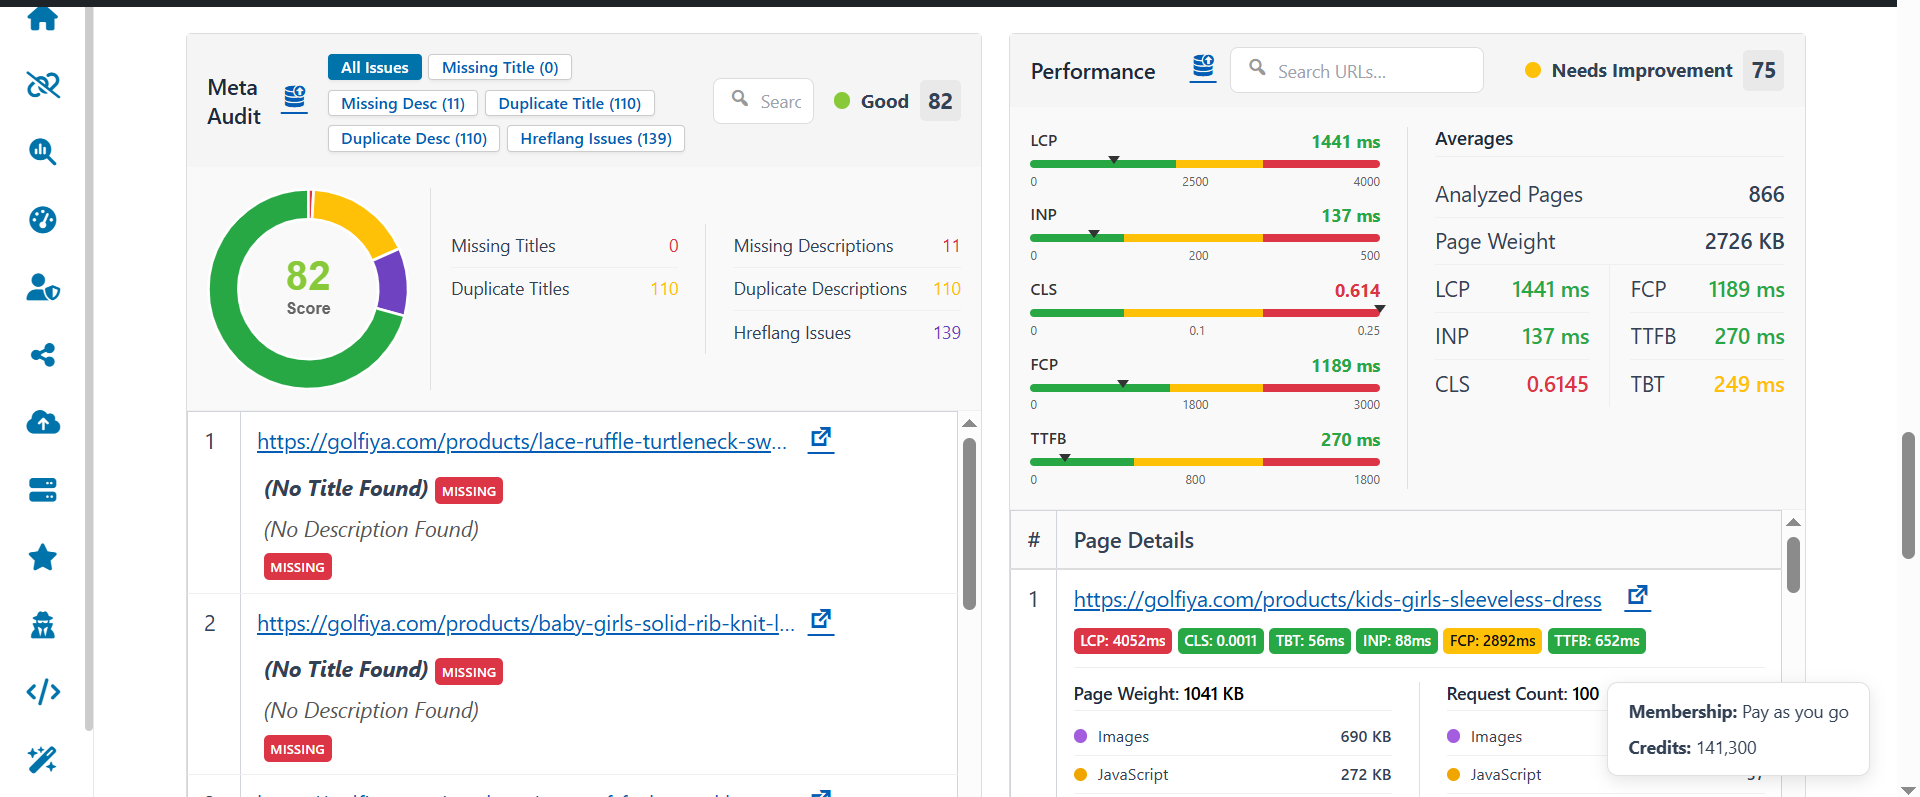Open the kids-girls-sleeveless-dress product link
The image size is (1920, 797).
coord(1337,599)
